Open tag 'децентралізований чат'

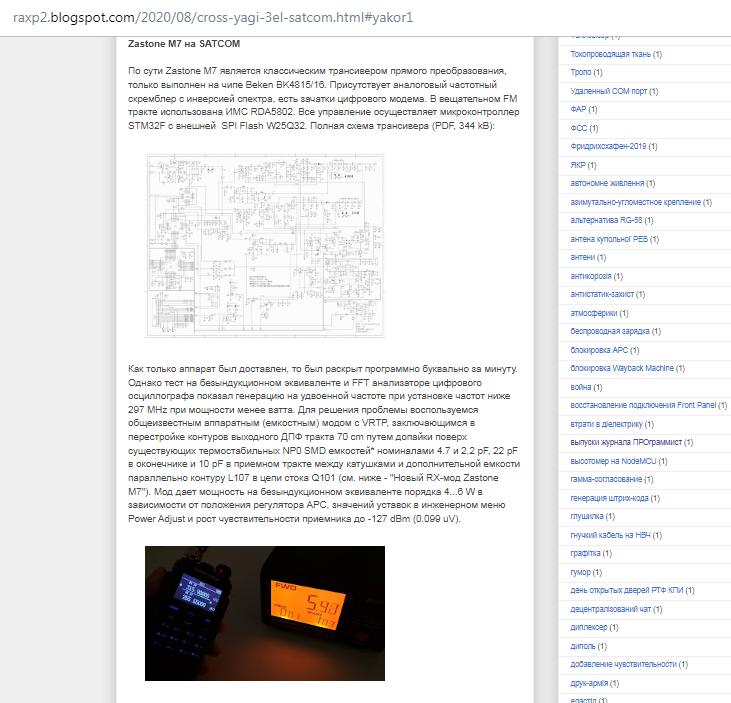tap(611, 609)
